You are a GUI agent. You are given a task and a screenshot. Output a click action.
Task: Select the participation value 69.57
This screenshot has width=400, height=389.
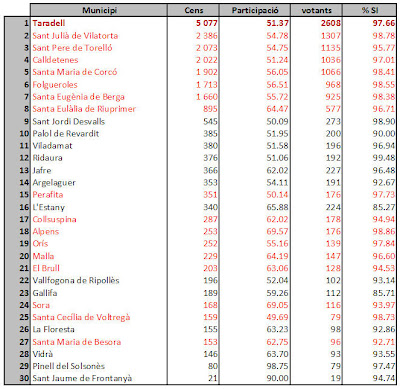pos(277,231)
